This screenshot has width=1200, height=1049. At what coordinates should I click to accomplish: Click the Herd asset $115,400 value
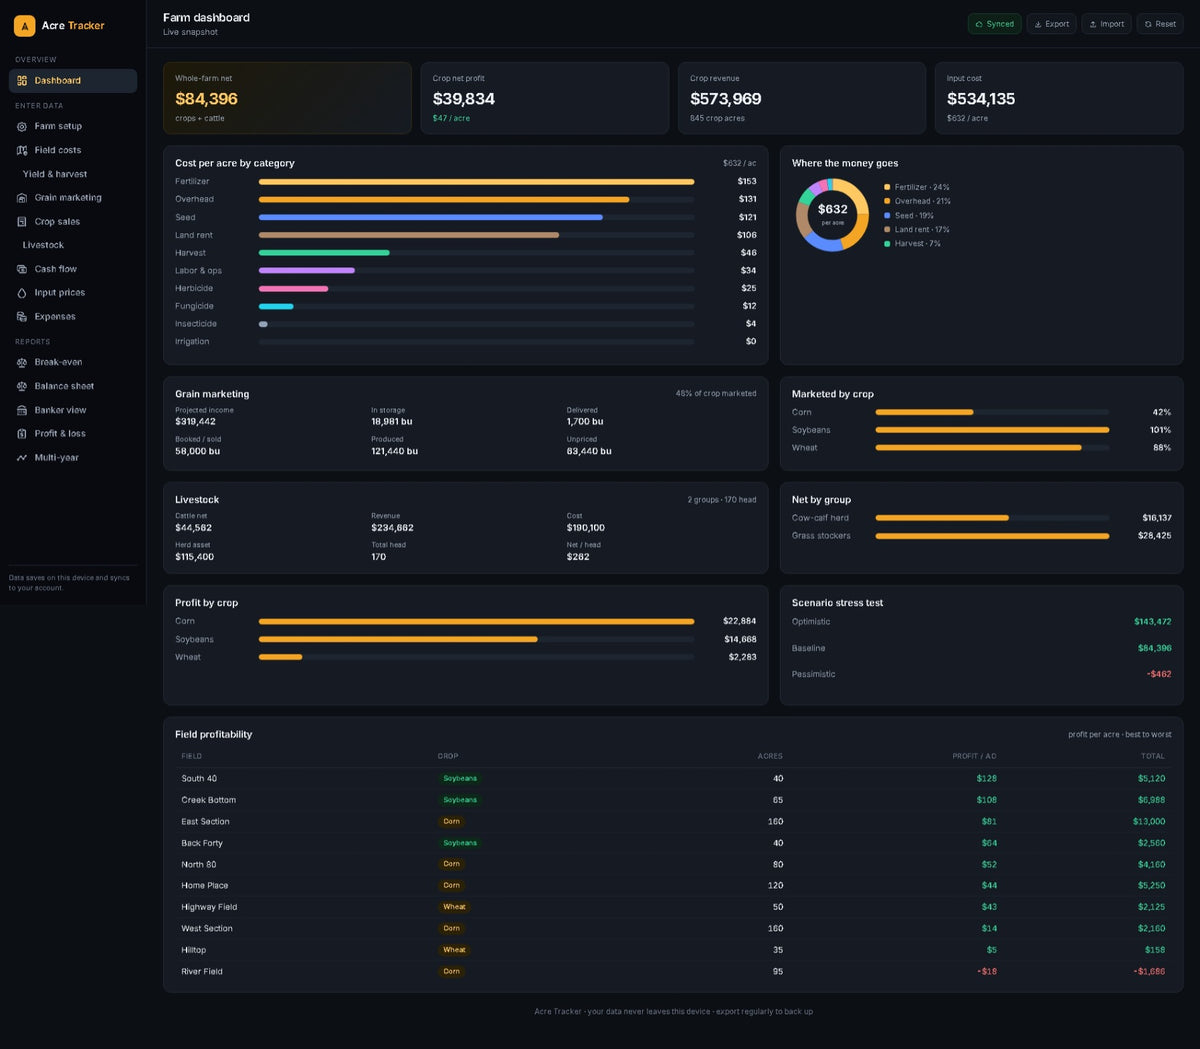194,557
